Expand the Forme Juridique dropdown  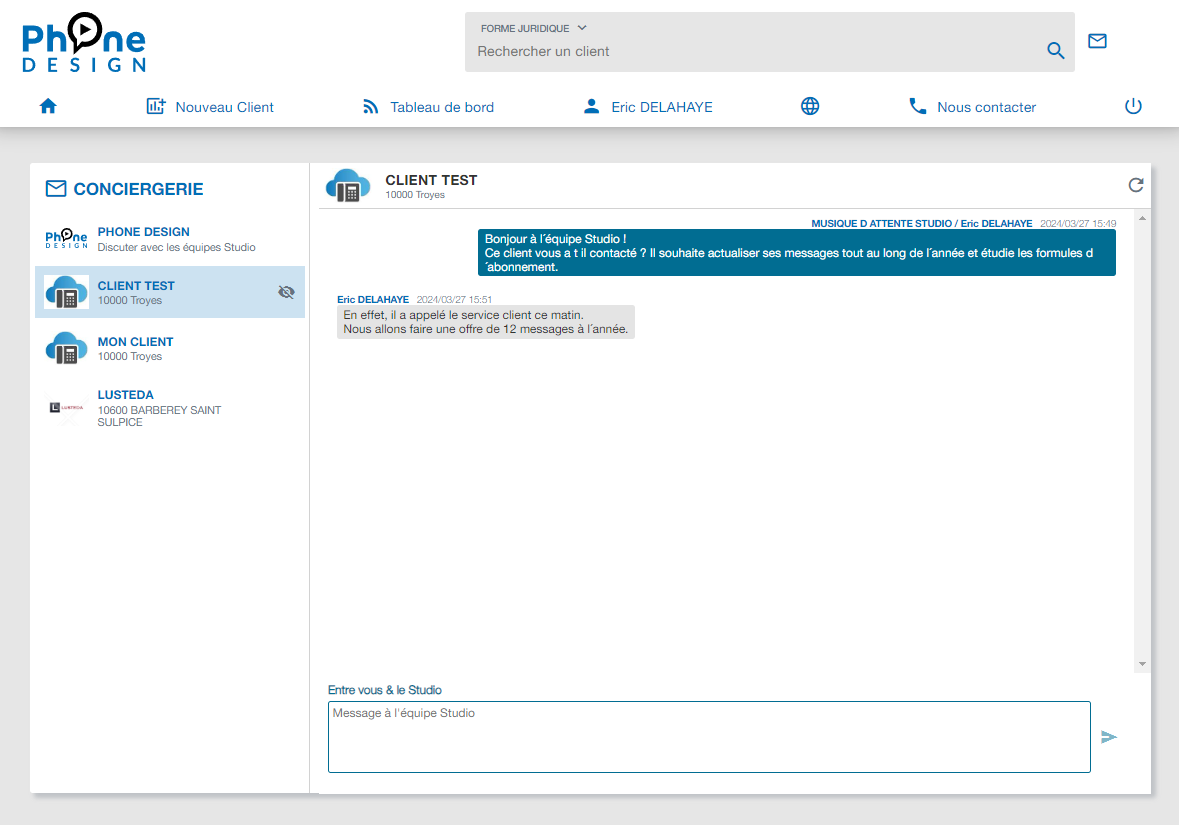534,28
